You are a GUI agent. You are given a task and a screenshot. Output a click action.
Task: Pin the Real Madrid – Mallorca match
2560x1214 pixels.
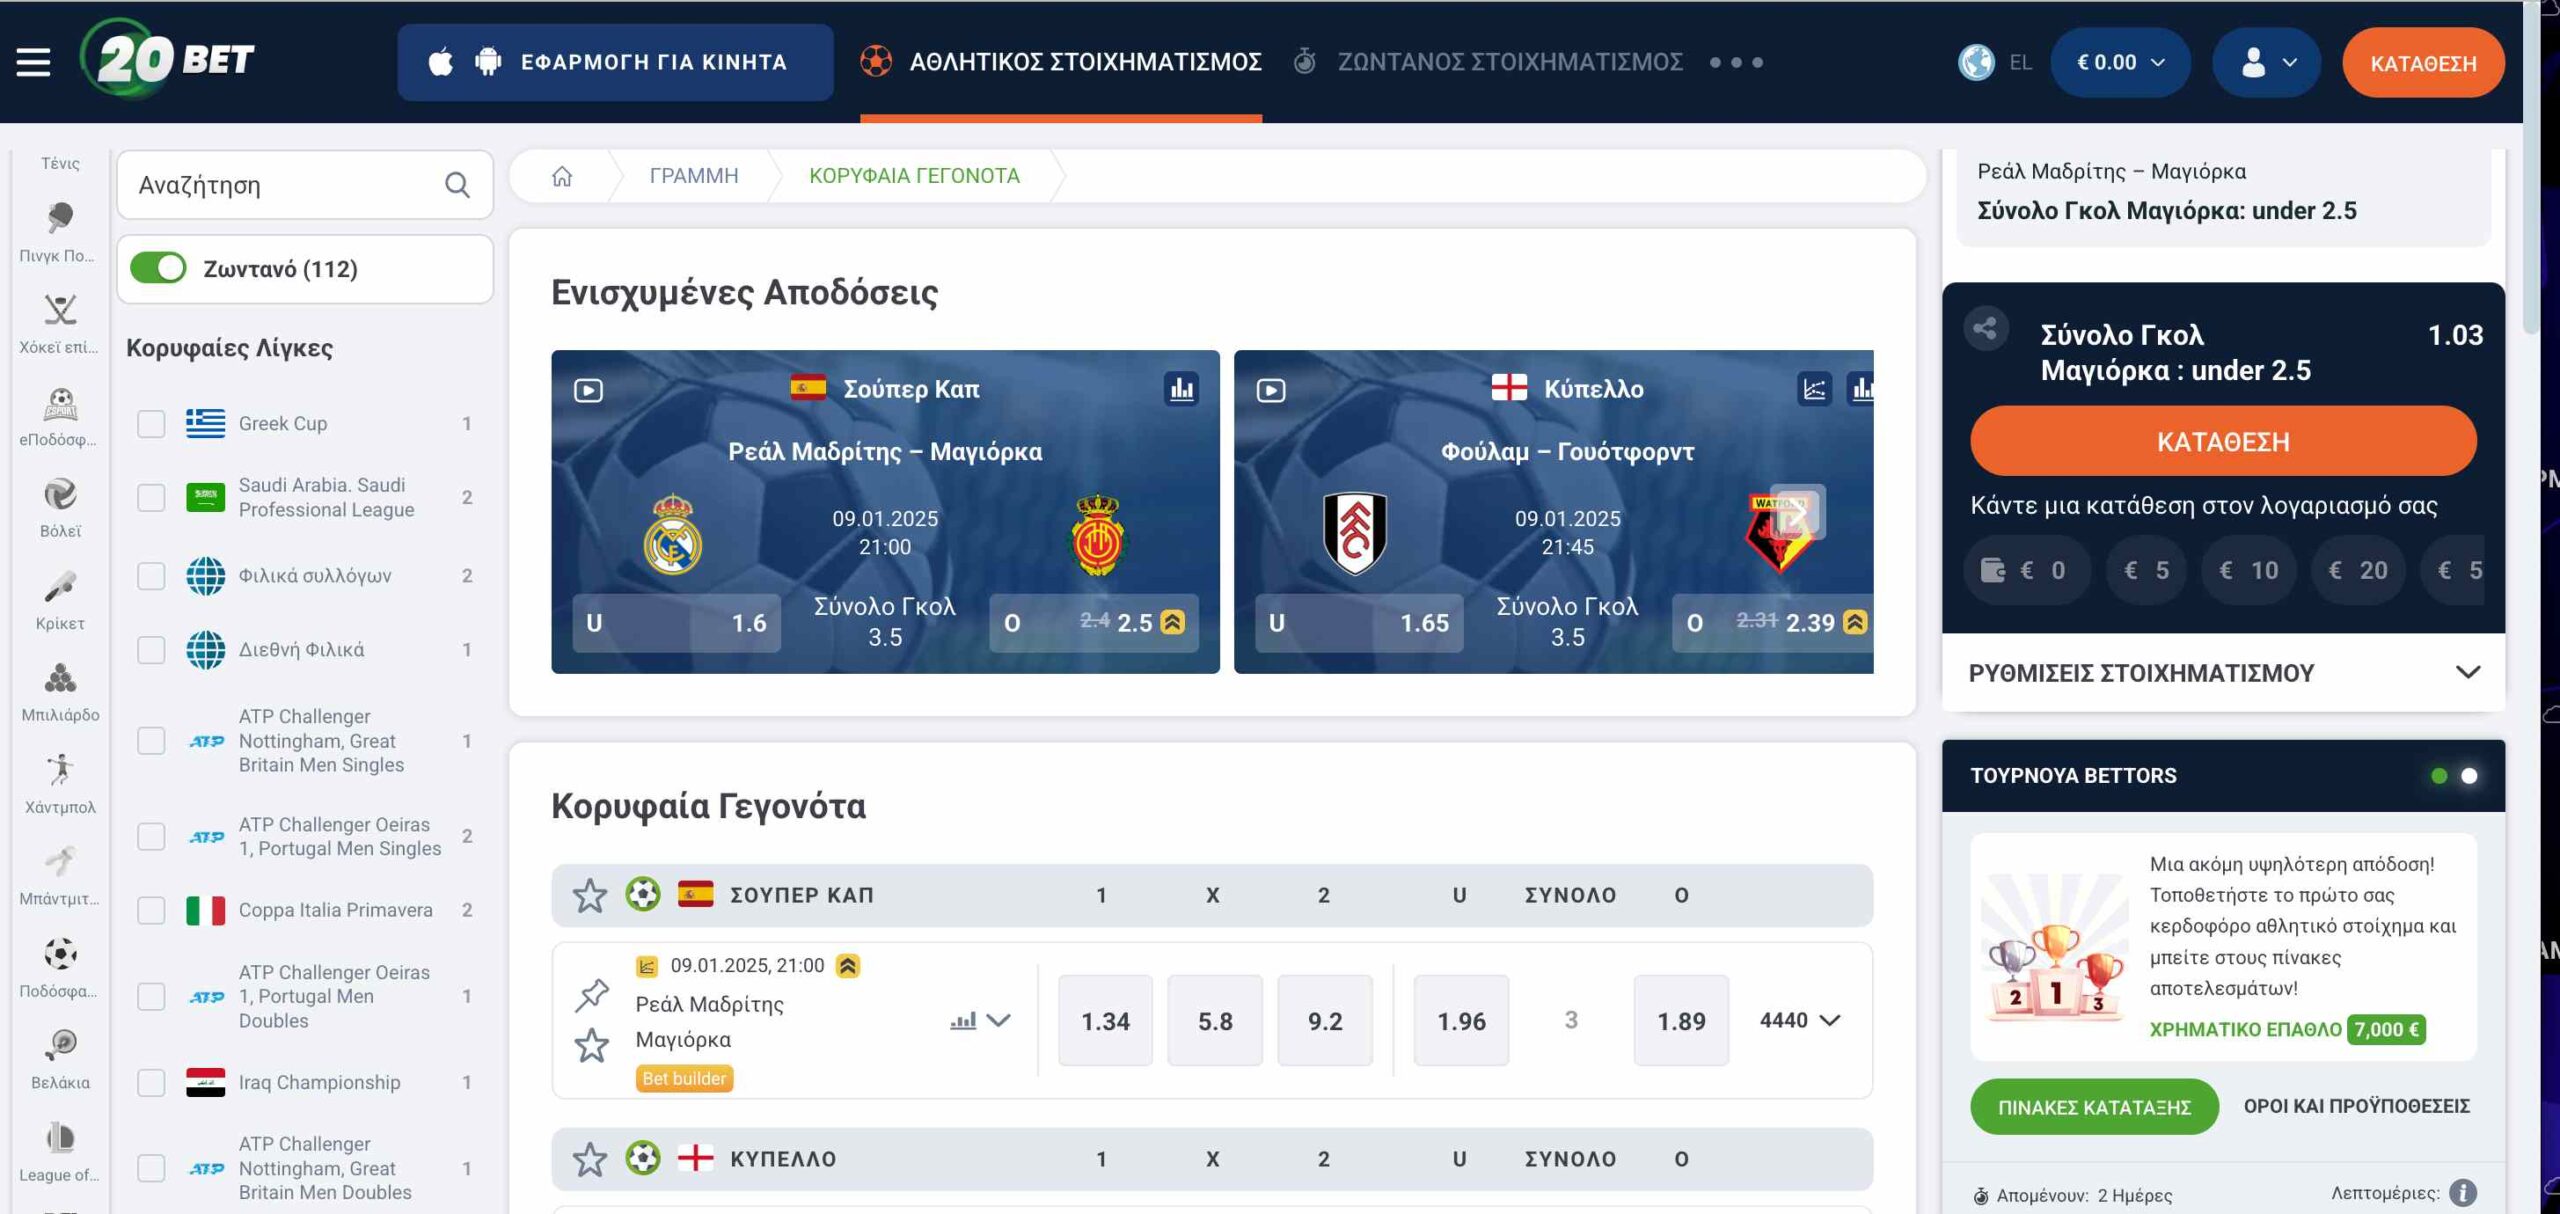[x=592, y=994]
